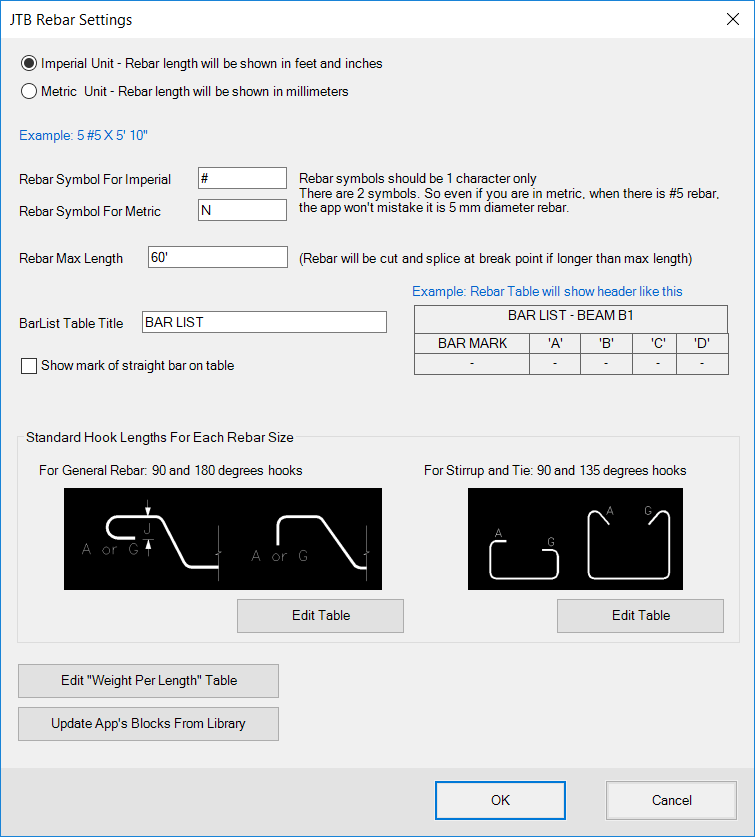Click the Rebar Symbol For Imperial field

tap(242, 178)
